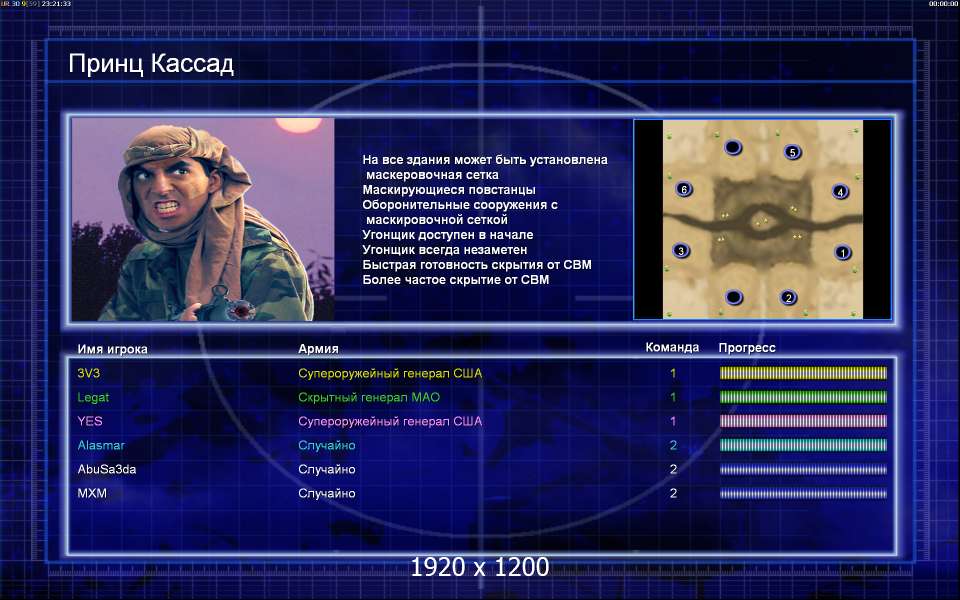Viewport: 960px width, 600px height.
Task: Click the timer at top right
Action: [x=943, y=4]
